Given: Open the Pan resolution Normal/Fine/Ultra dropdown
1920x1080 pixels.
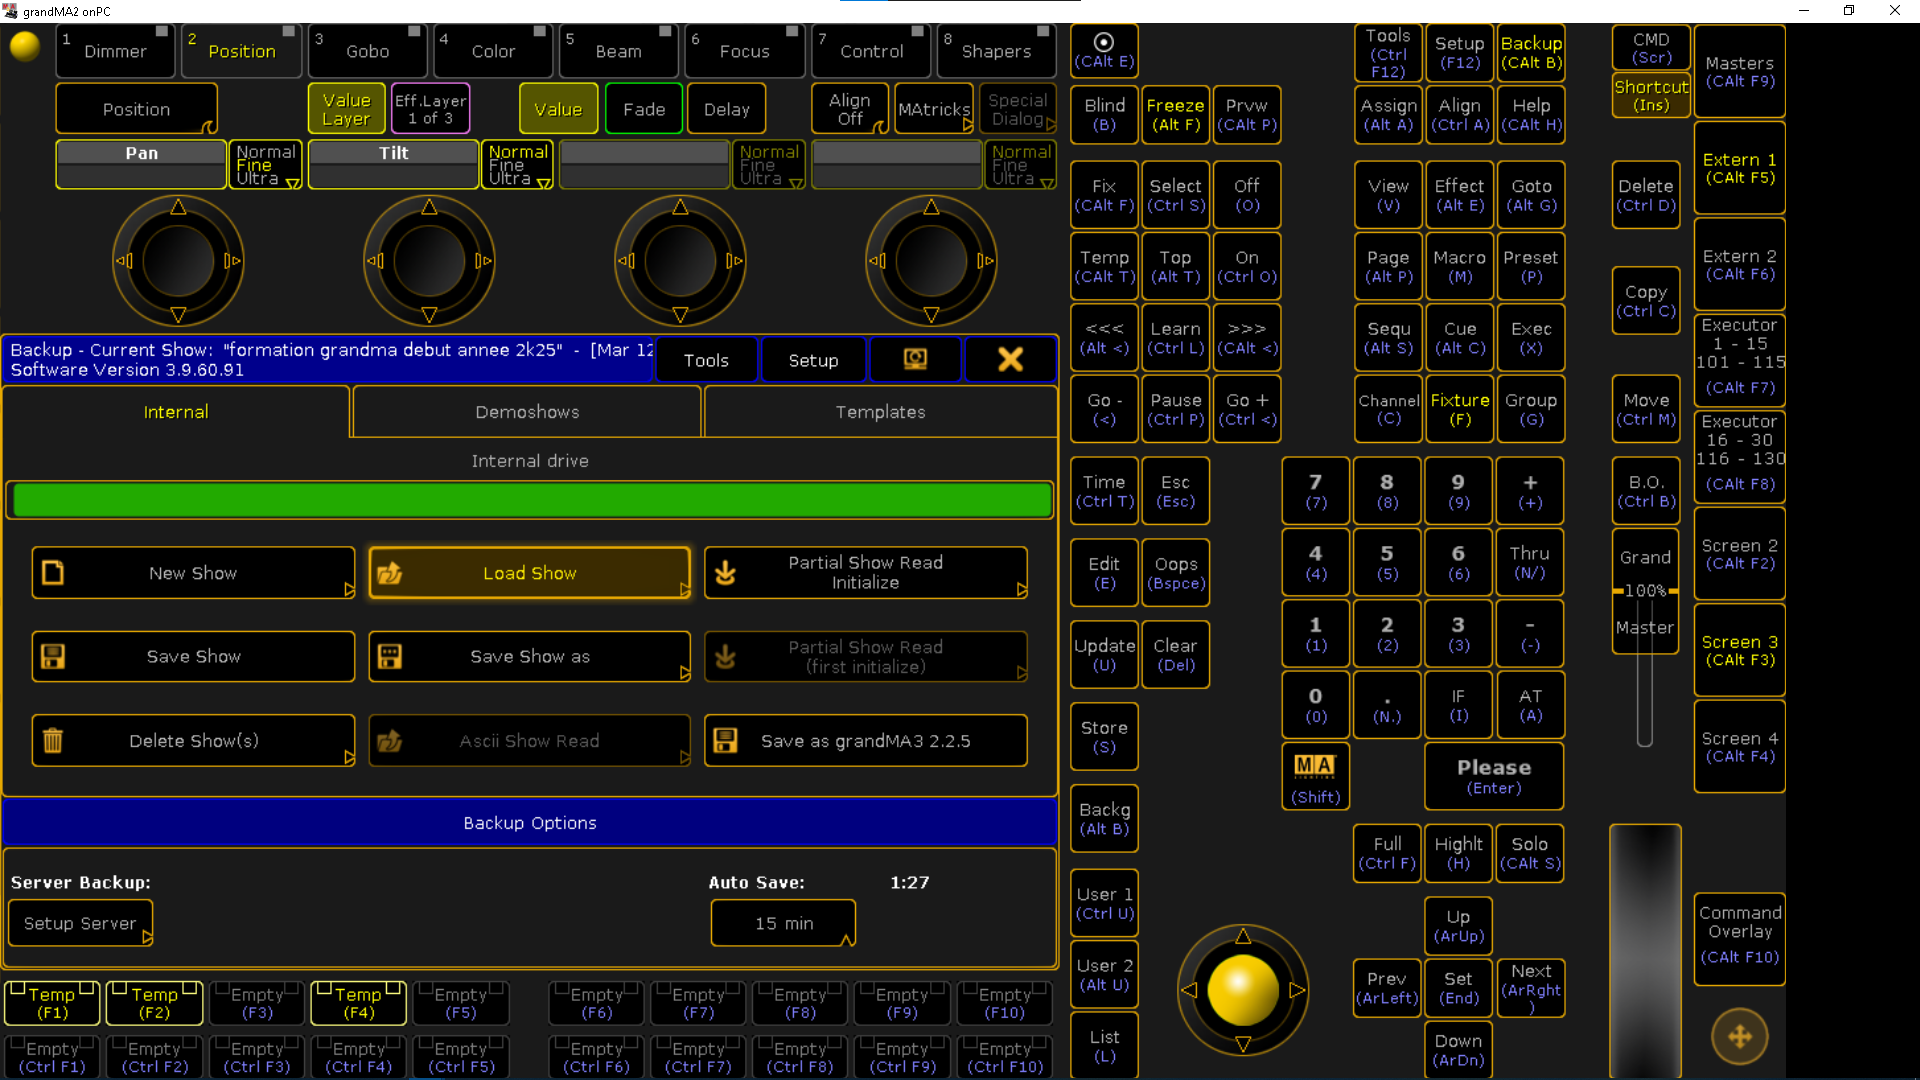Looking at the screenshot, I should [x=266, y=165].
